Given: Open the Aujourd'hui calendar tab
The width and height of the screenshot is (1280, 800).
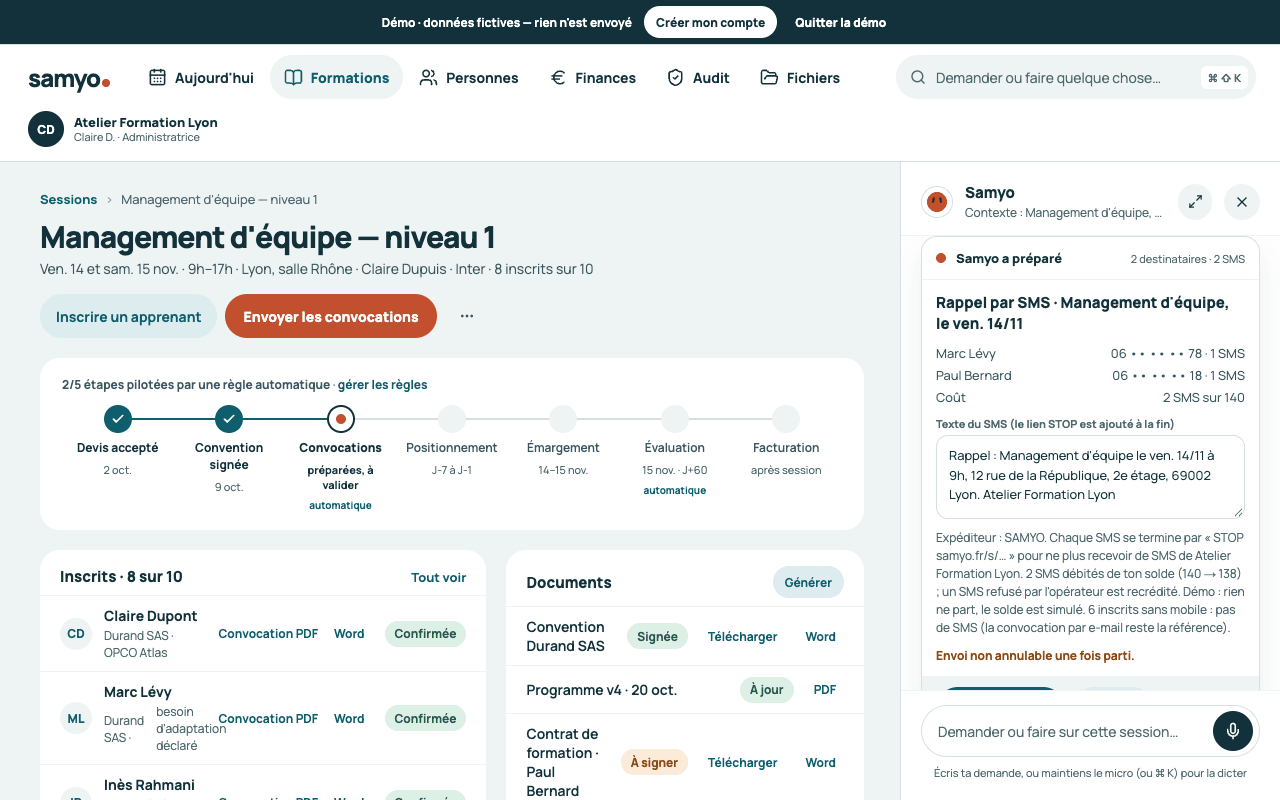Looking at the screenshot, I should 201,77.
